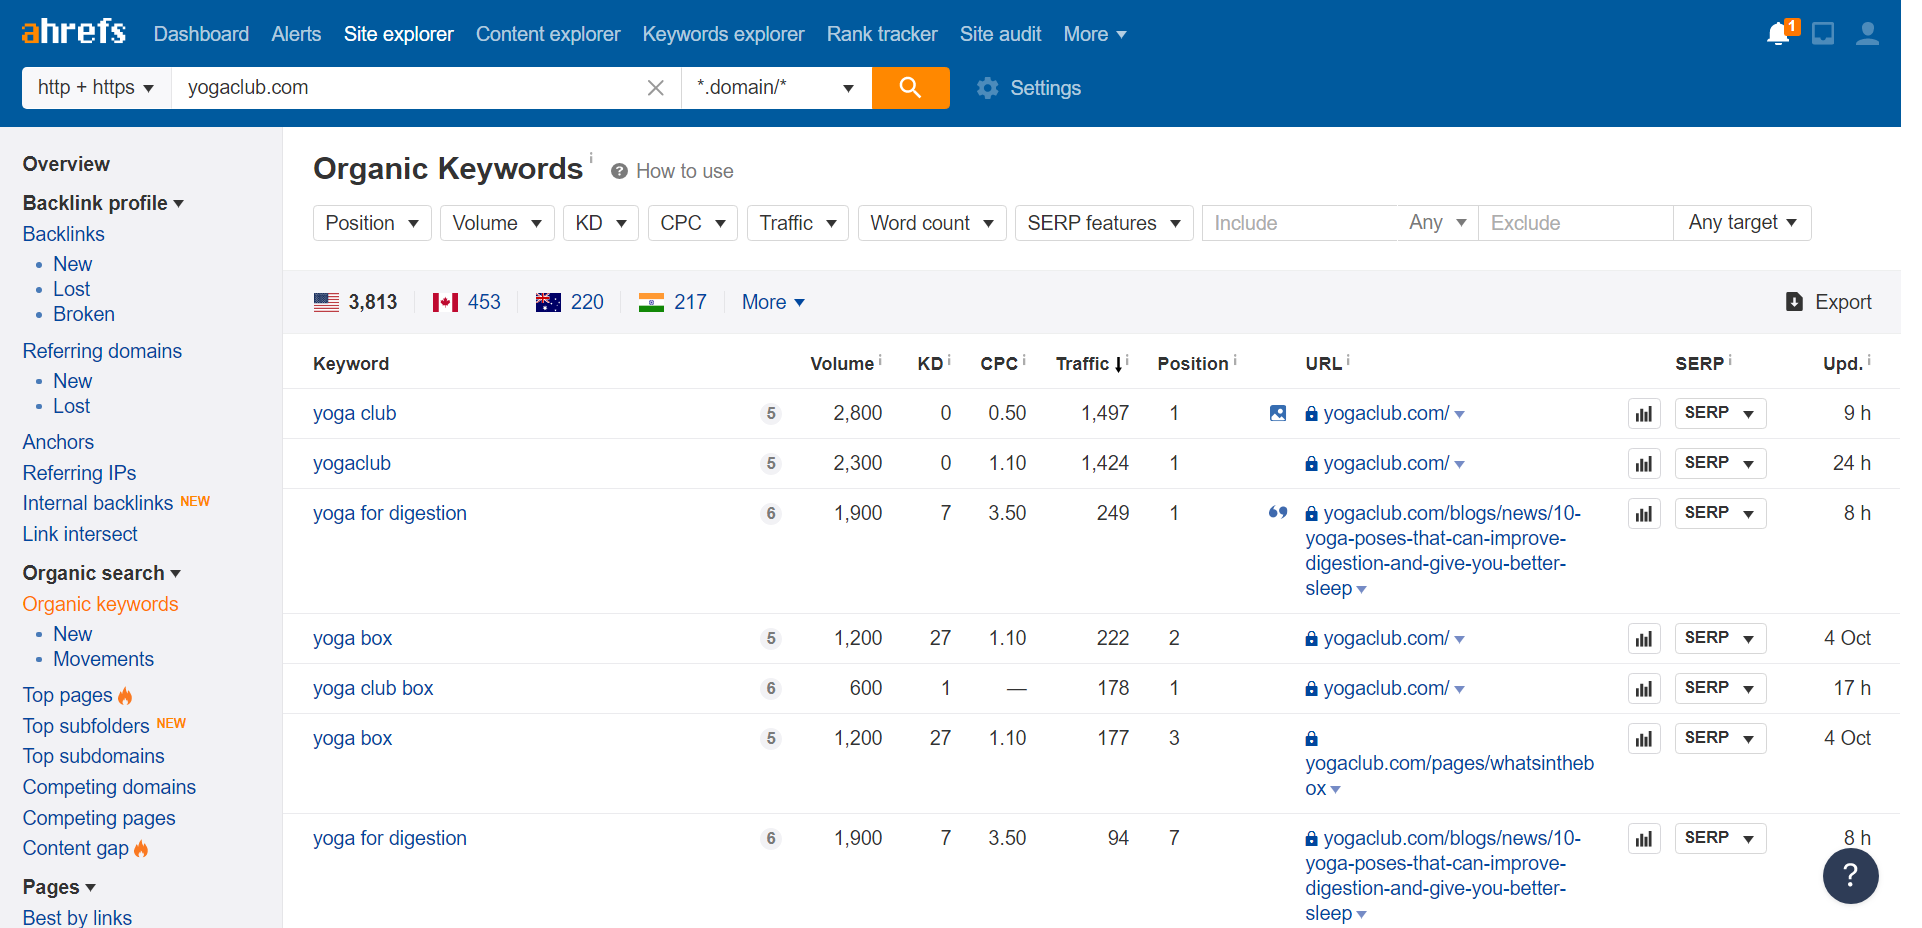Click the Export download icon

(1794, 302)
